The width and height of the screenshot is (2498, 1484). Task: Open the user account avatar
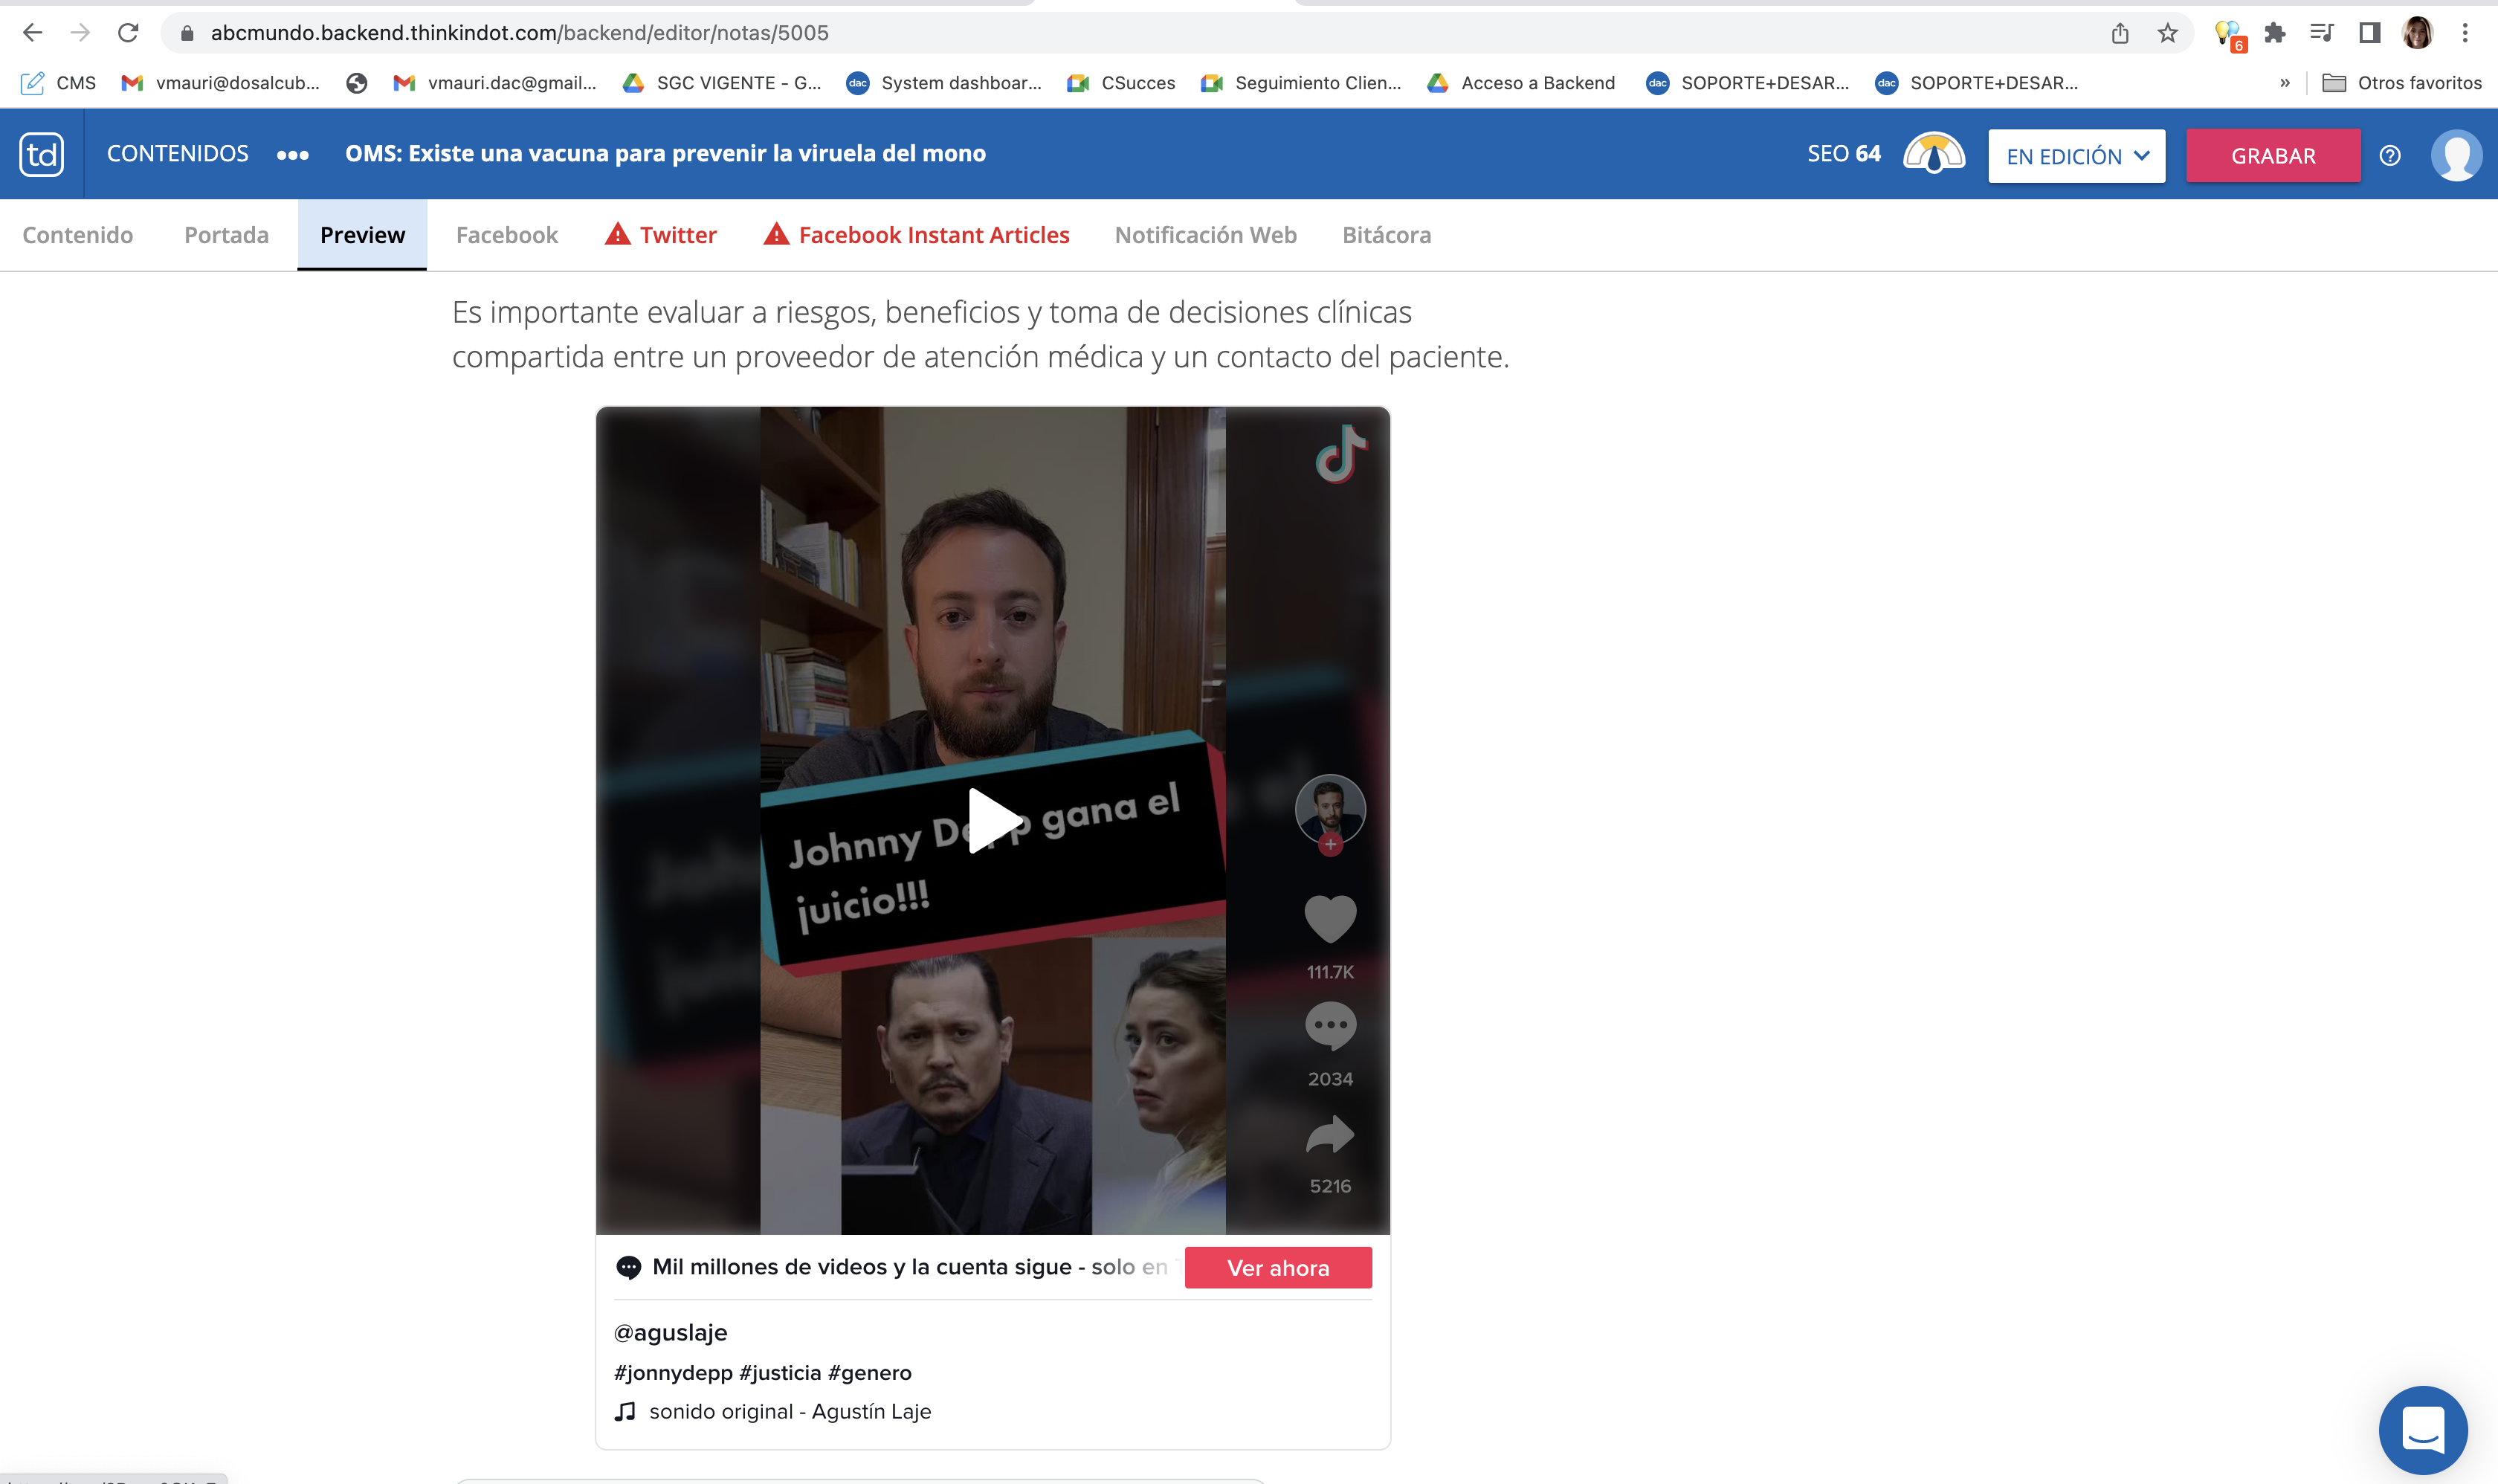[x=2456, y=156]
